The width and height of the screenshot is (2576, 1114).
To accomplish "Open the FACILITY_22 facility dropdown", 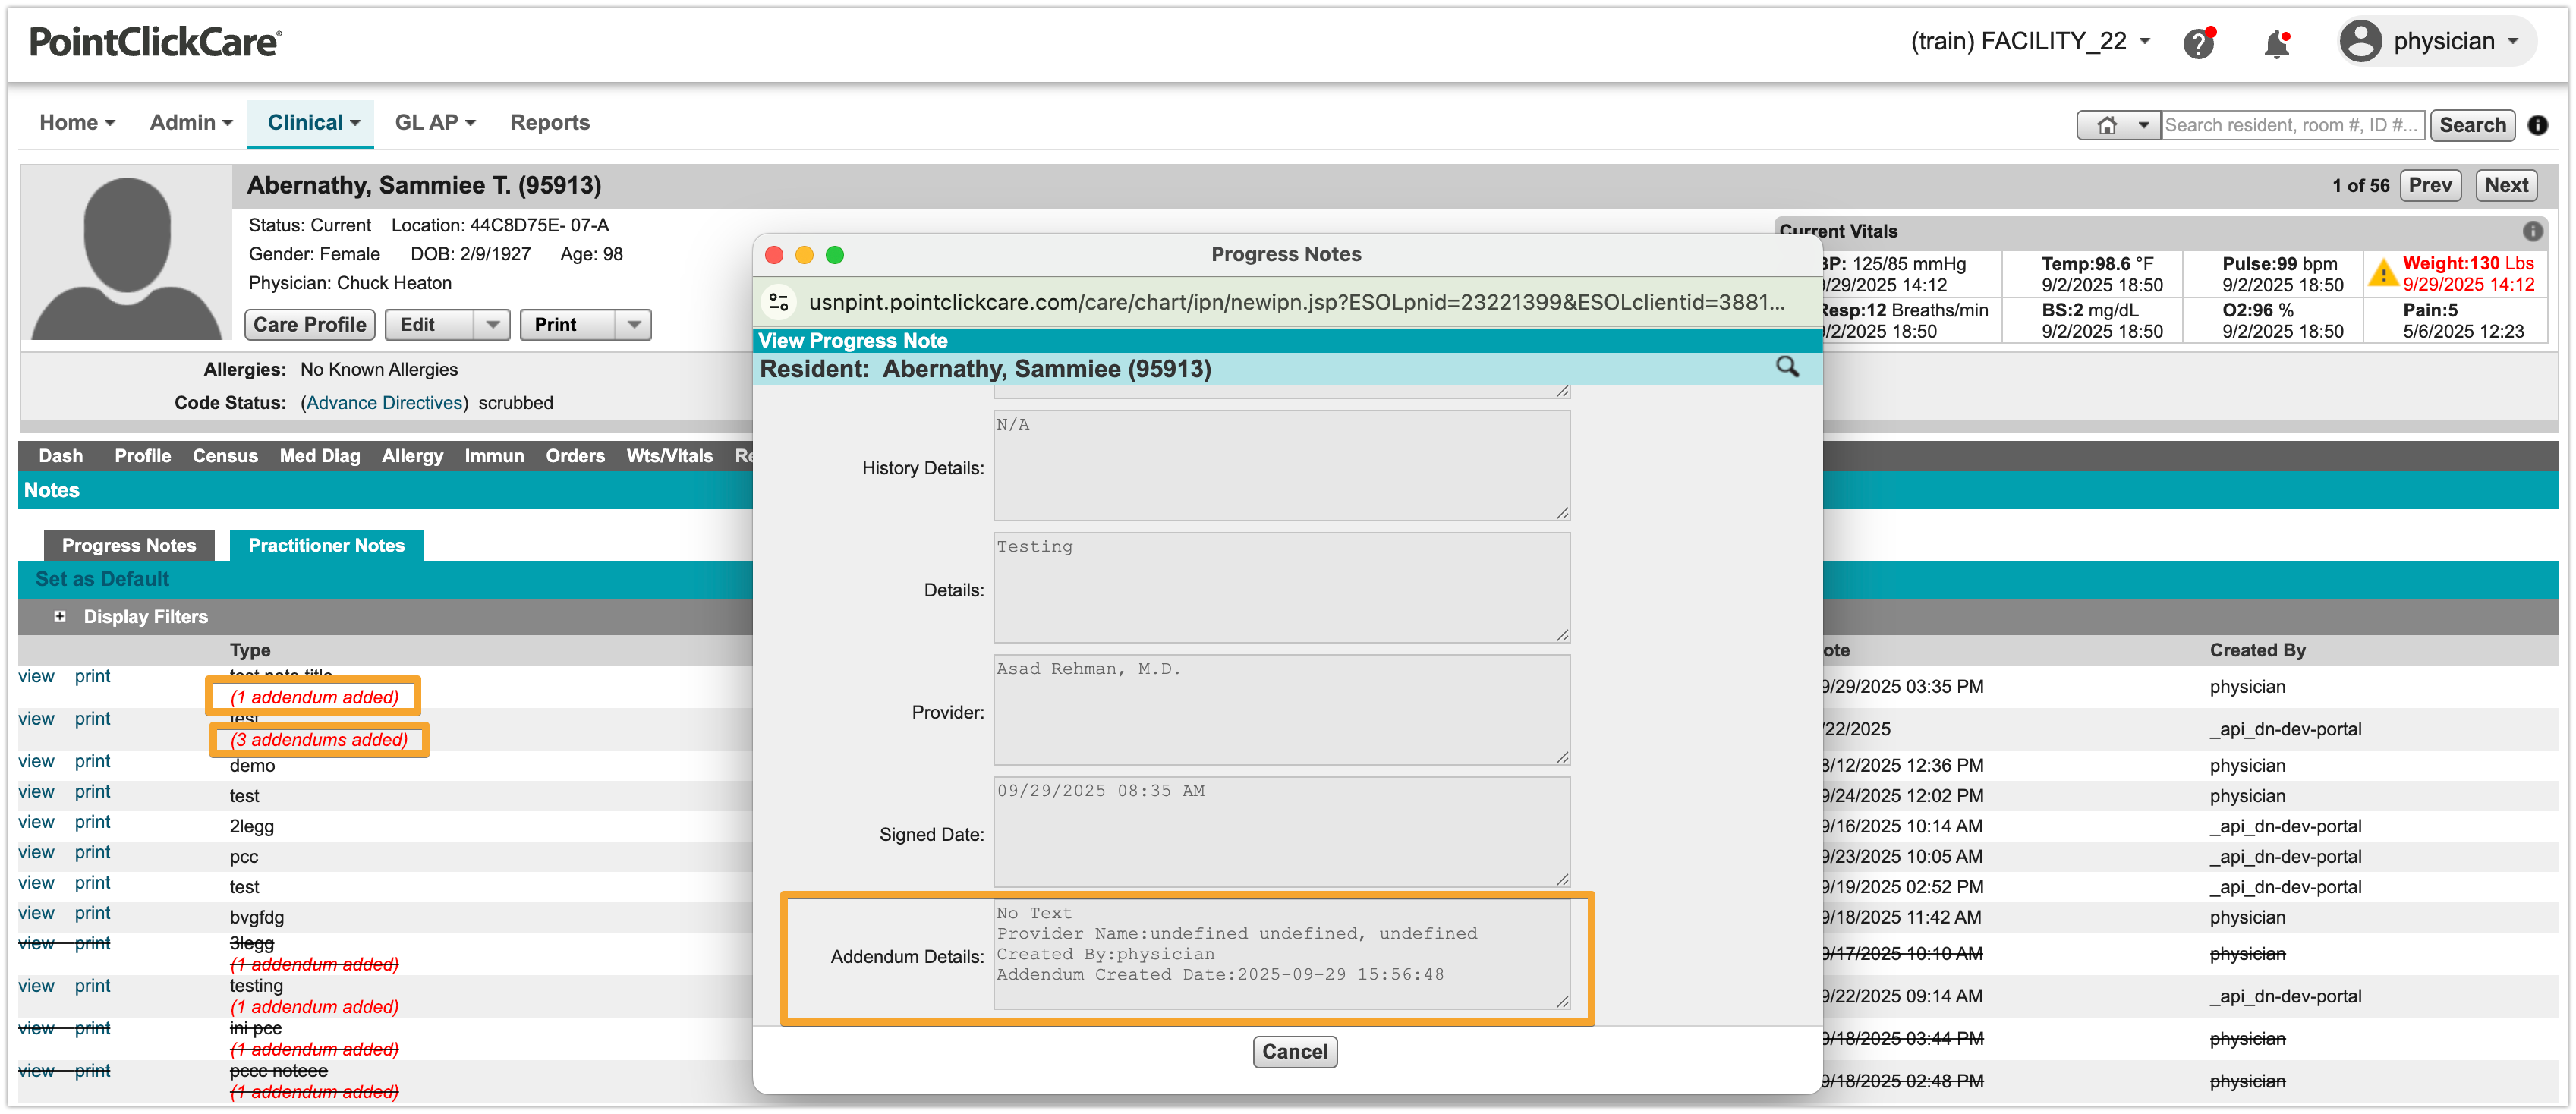I will [2030, 41].
